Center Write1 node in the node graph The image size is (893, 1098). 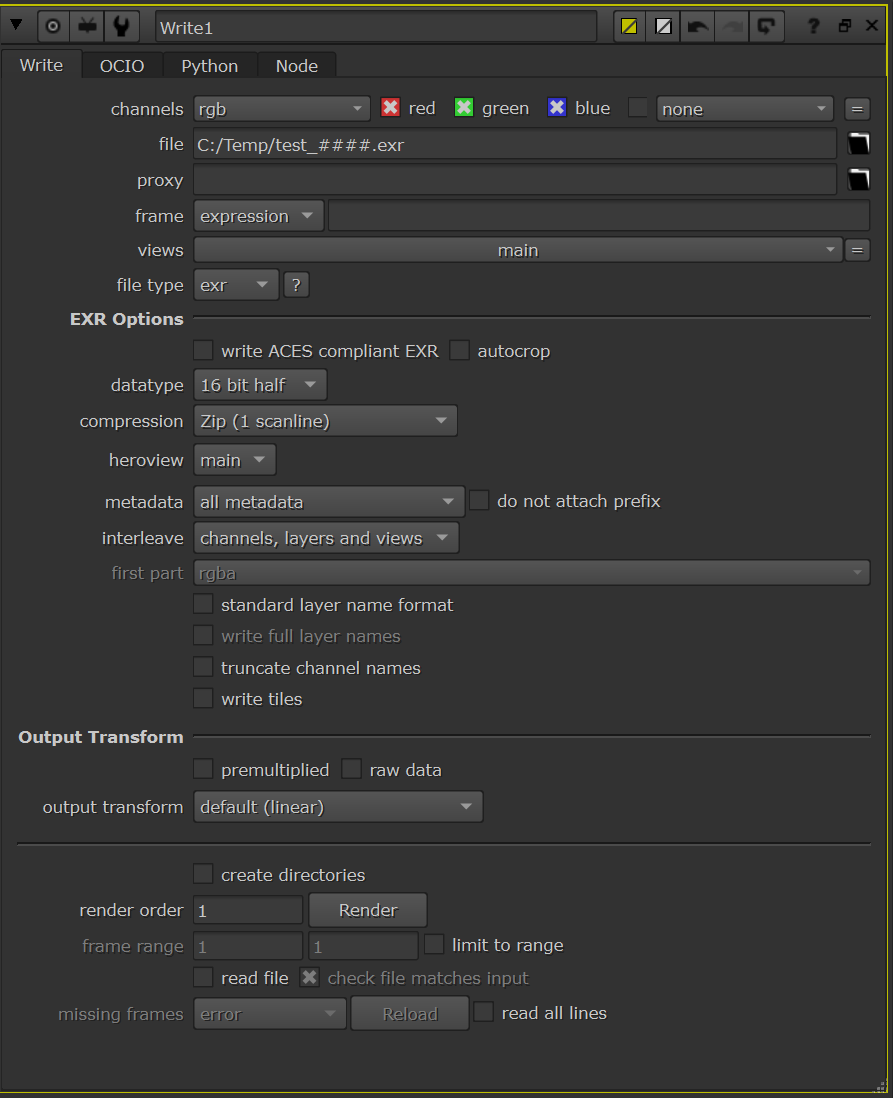point(52,25)
